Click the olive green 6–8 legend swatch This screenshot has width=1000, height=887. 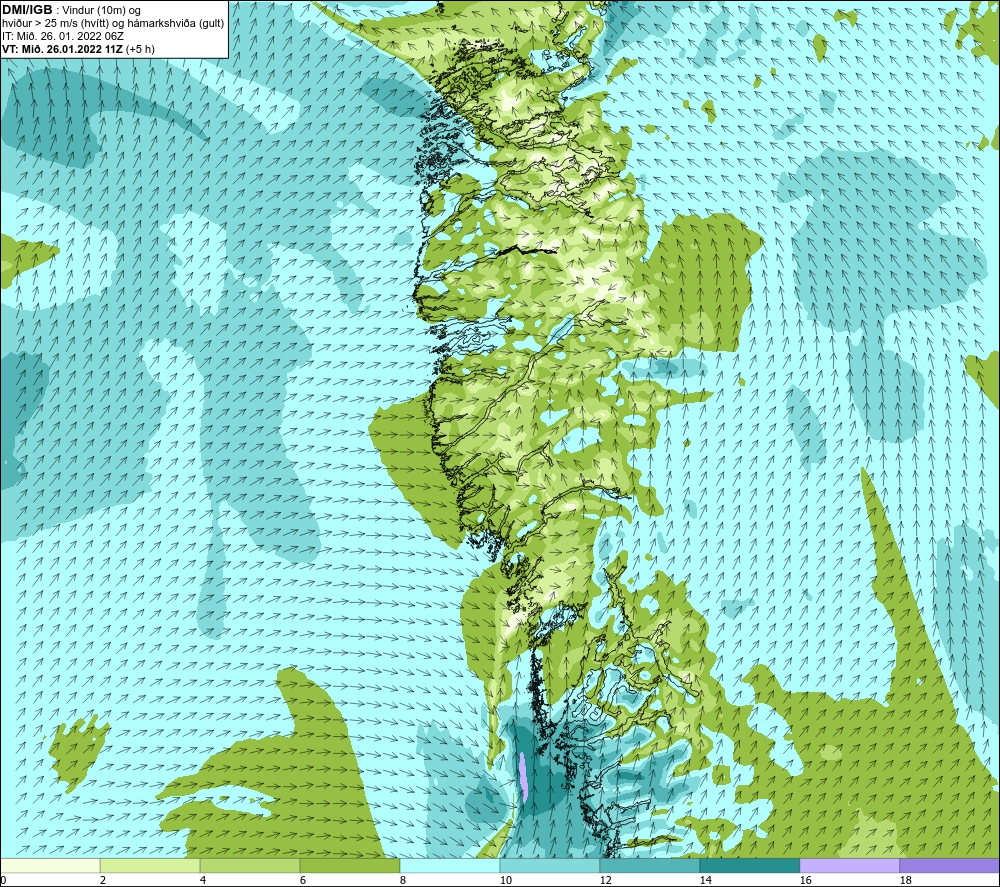pyautogui.click(x=349, y=865)
